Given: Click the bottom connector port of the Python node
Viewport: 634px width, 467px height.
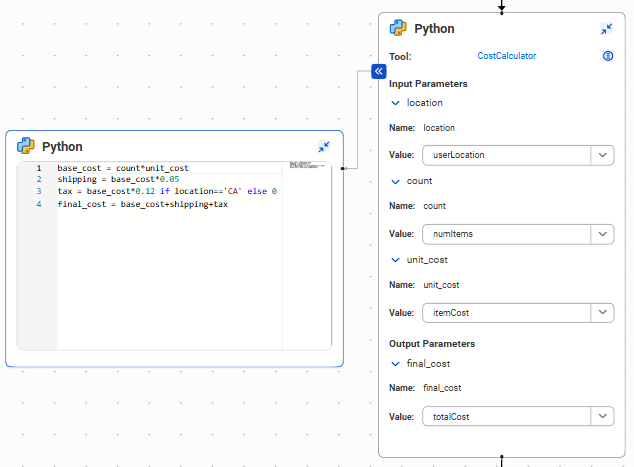Looking at the screenshot, I should pyautogui.click(x=502, y=457).
